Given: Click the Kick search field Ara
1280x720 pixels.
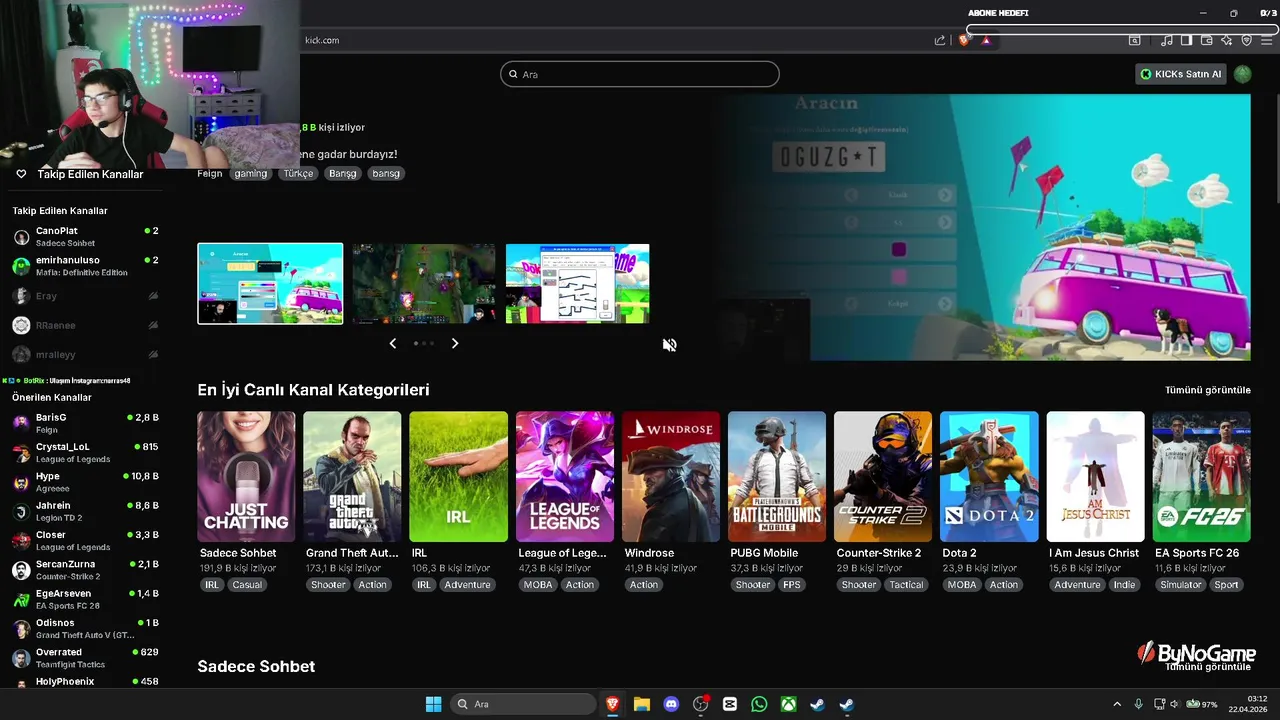Looking at the screenshot, I should click(x=640, y=74).
